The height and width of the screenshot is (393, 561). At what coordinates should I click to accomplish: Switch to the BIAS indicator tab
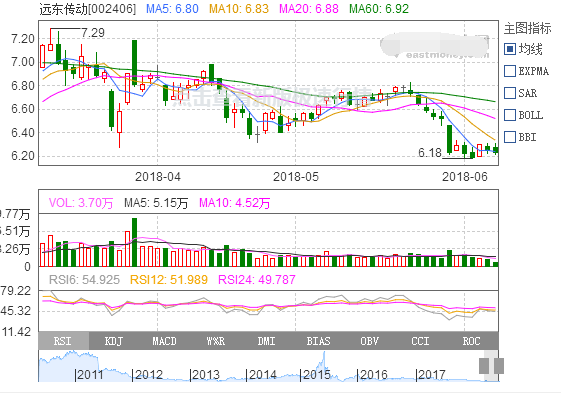tap(318, 341)
